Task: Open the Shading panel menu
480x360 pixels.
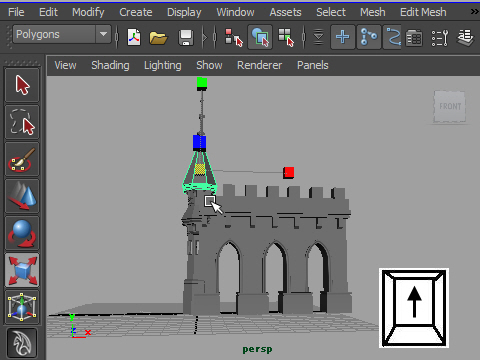Action: 110,65
